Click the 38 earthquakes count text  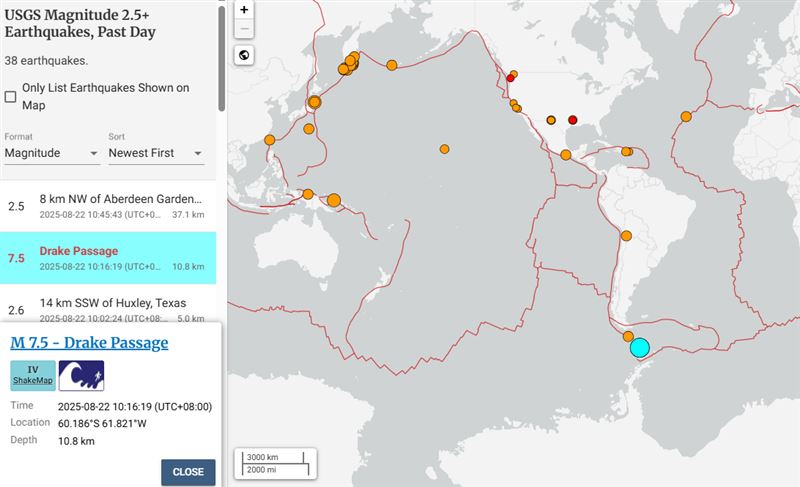[x=46, y=61]
